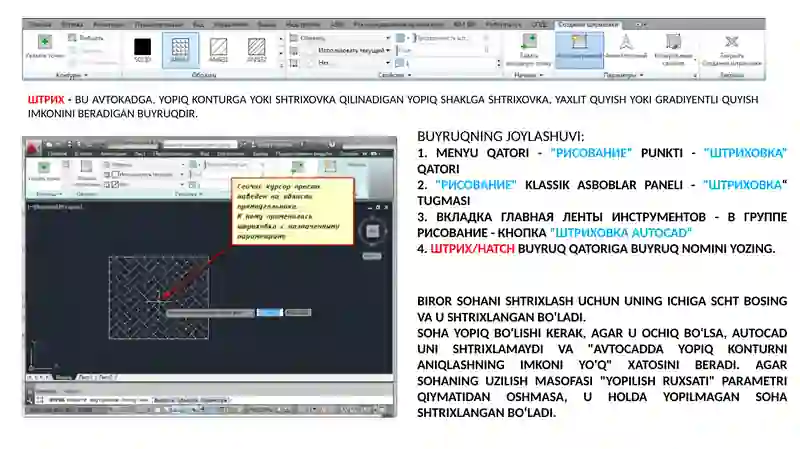Click inside the hatched rectangle preview
The height and width of the screenshot is (449, 800).
click(159, 297)
